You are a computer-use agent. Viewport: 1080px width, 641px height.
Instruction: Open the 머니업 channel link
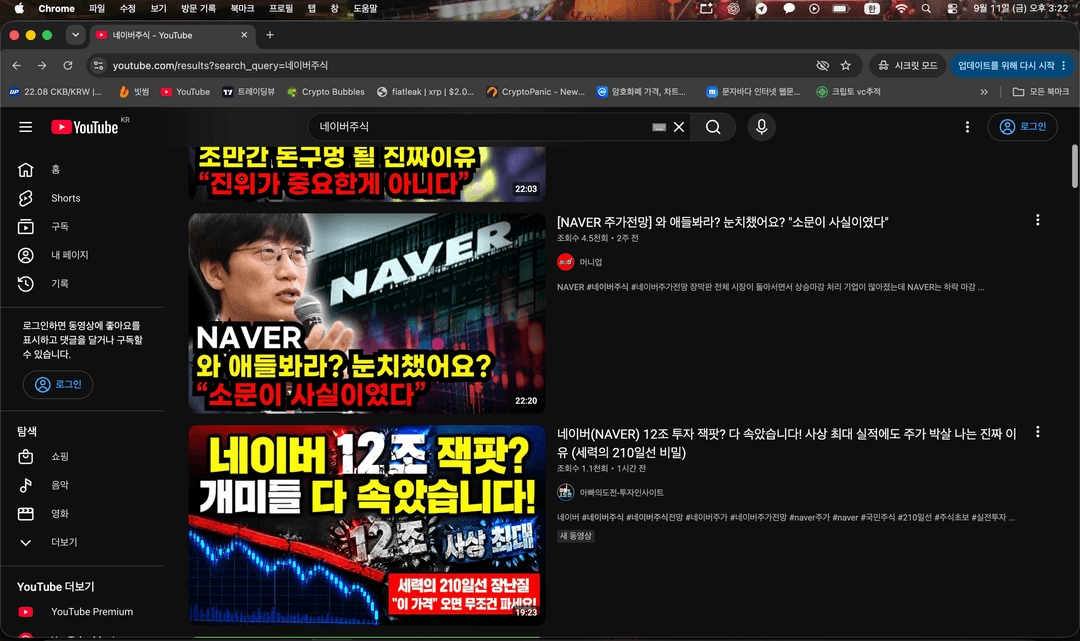(591, 262)
